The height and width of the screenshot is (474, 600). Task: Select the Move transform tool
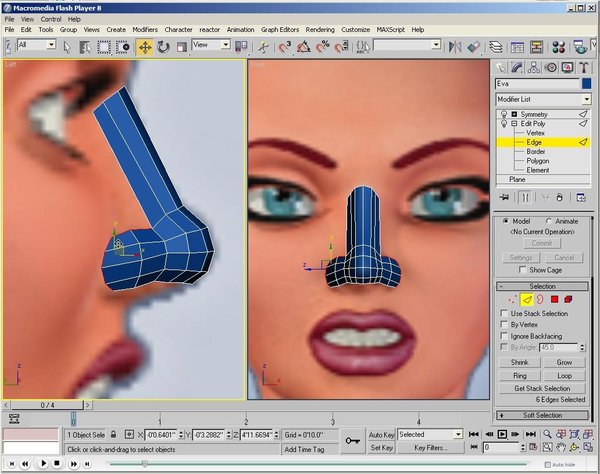click(x=145, y=46)
